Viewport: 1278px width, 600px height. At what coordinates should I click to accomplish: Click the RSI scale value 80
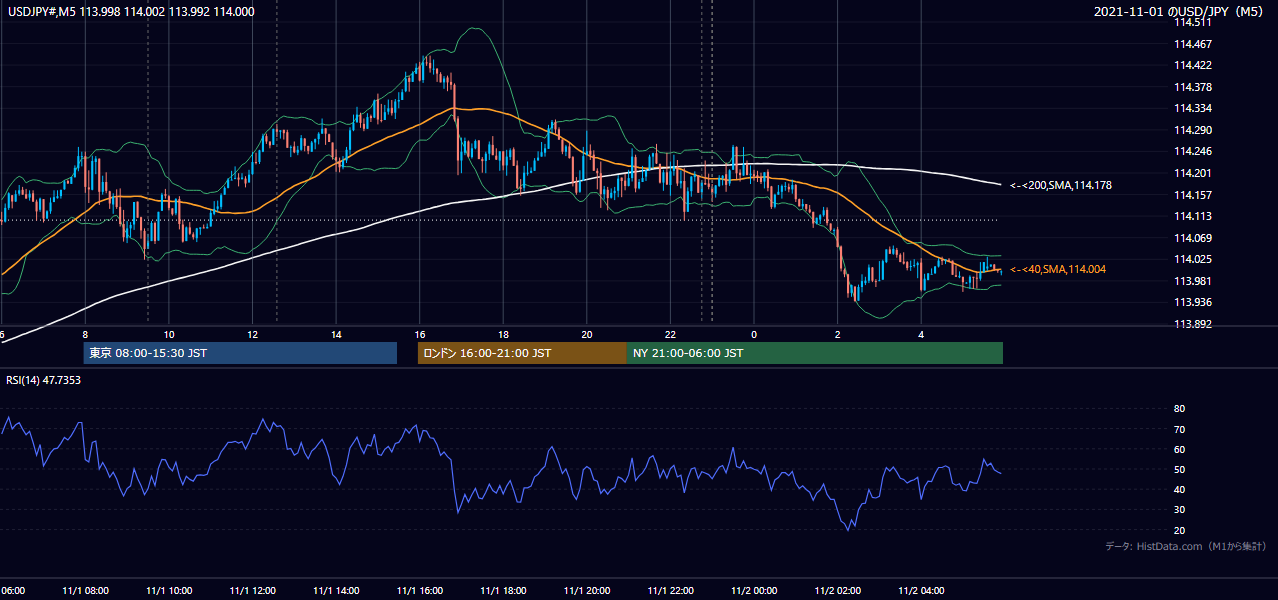(1179, 409)
